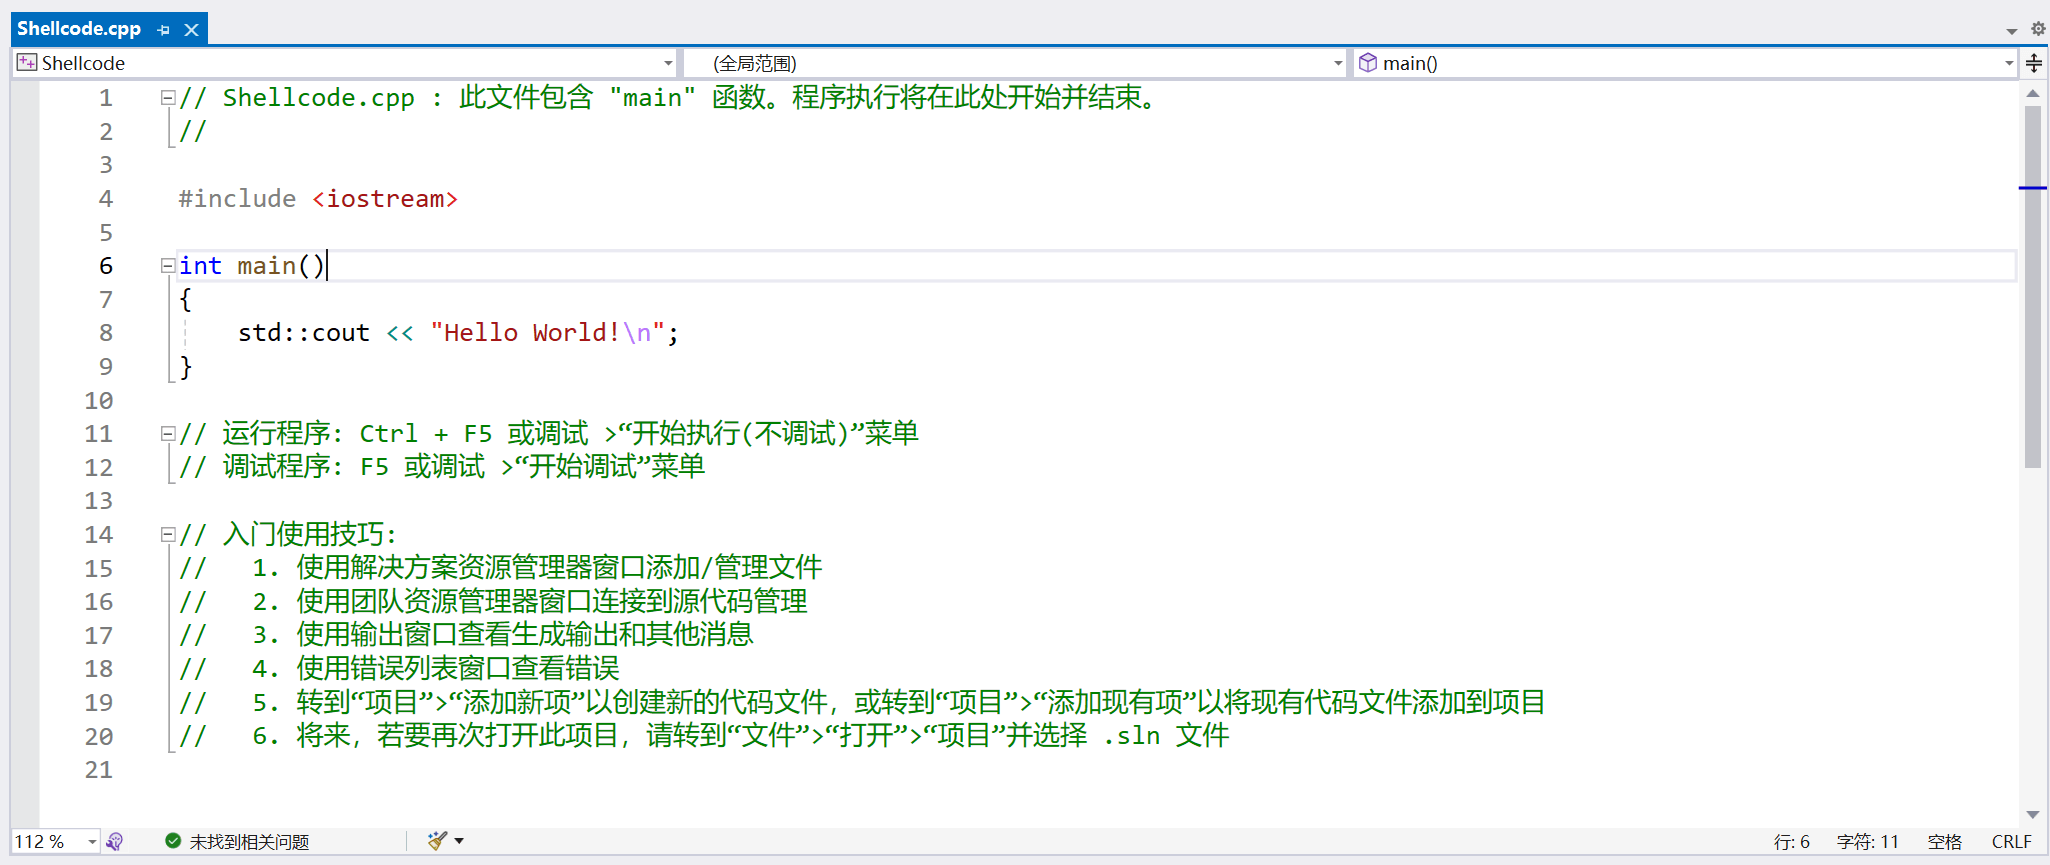Click the 空格 indentation indicator
The height and width of the screenshot is (865, 2050).
pyautogui.click(x=1944, y=842)
